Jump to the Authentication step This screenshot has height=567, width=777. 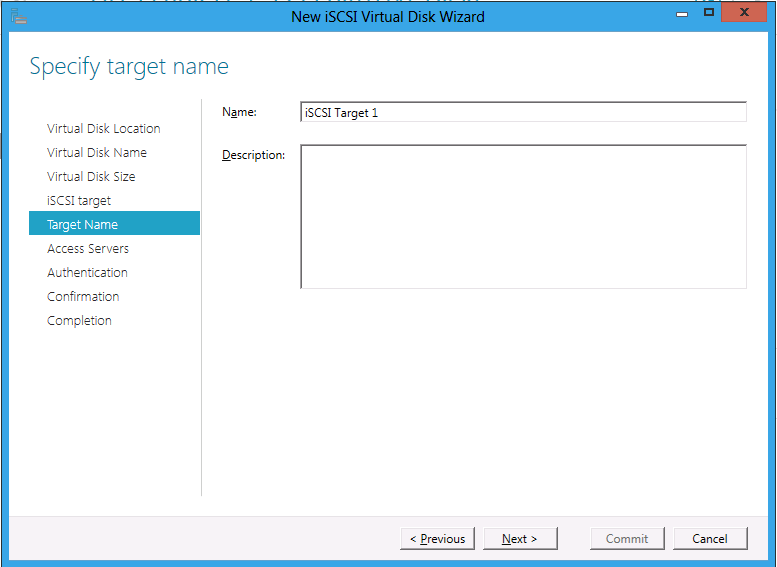point(87,273)
